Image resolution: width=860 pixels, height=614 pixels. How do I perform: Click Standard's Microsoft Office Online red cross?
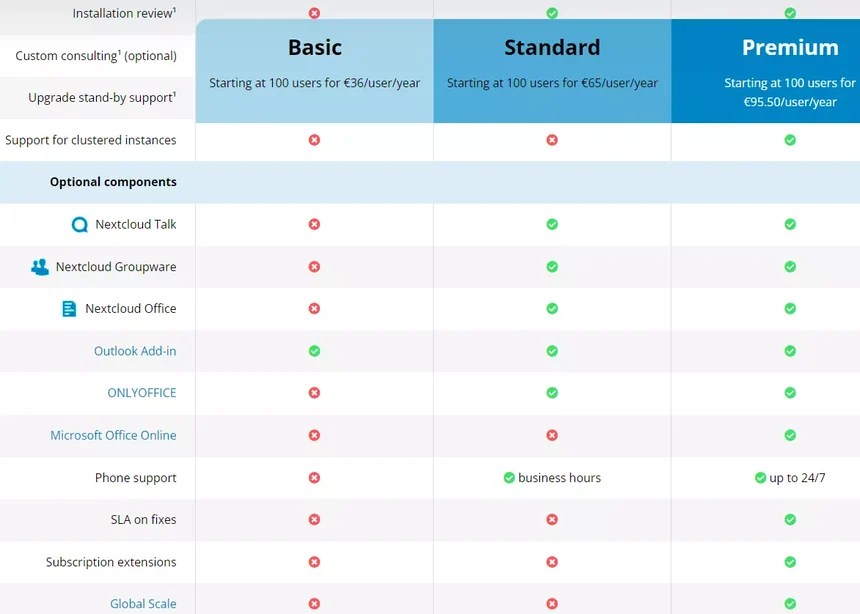click(x=552, y=435)
